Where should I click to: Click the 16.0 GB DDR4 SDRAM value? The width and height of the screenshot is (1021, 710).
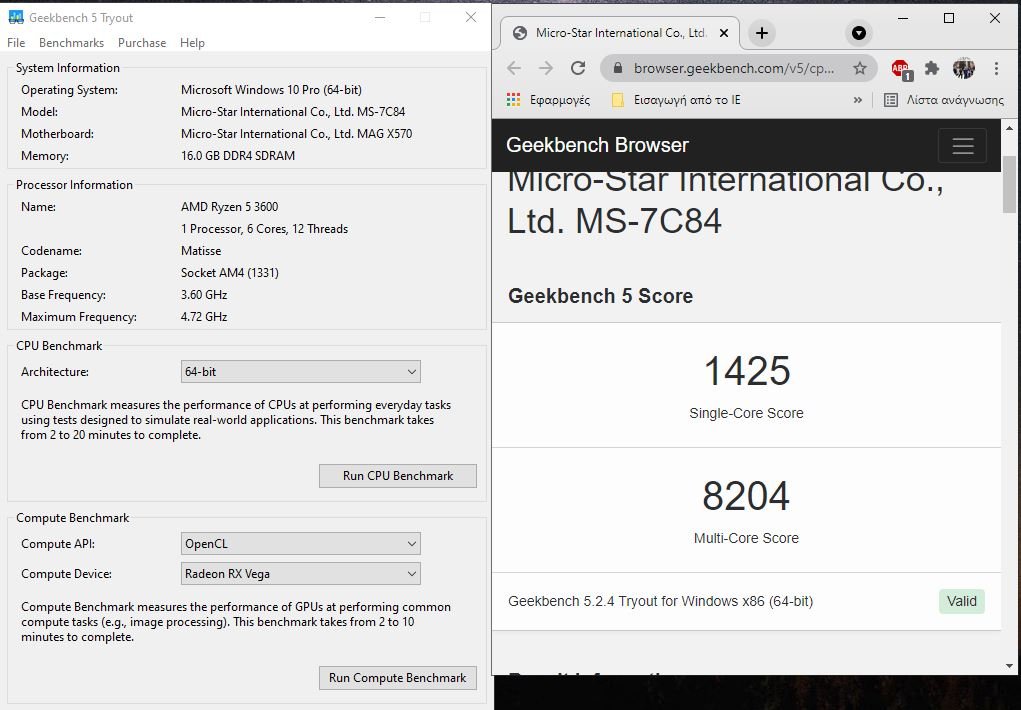point(238,156)
